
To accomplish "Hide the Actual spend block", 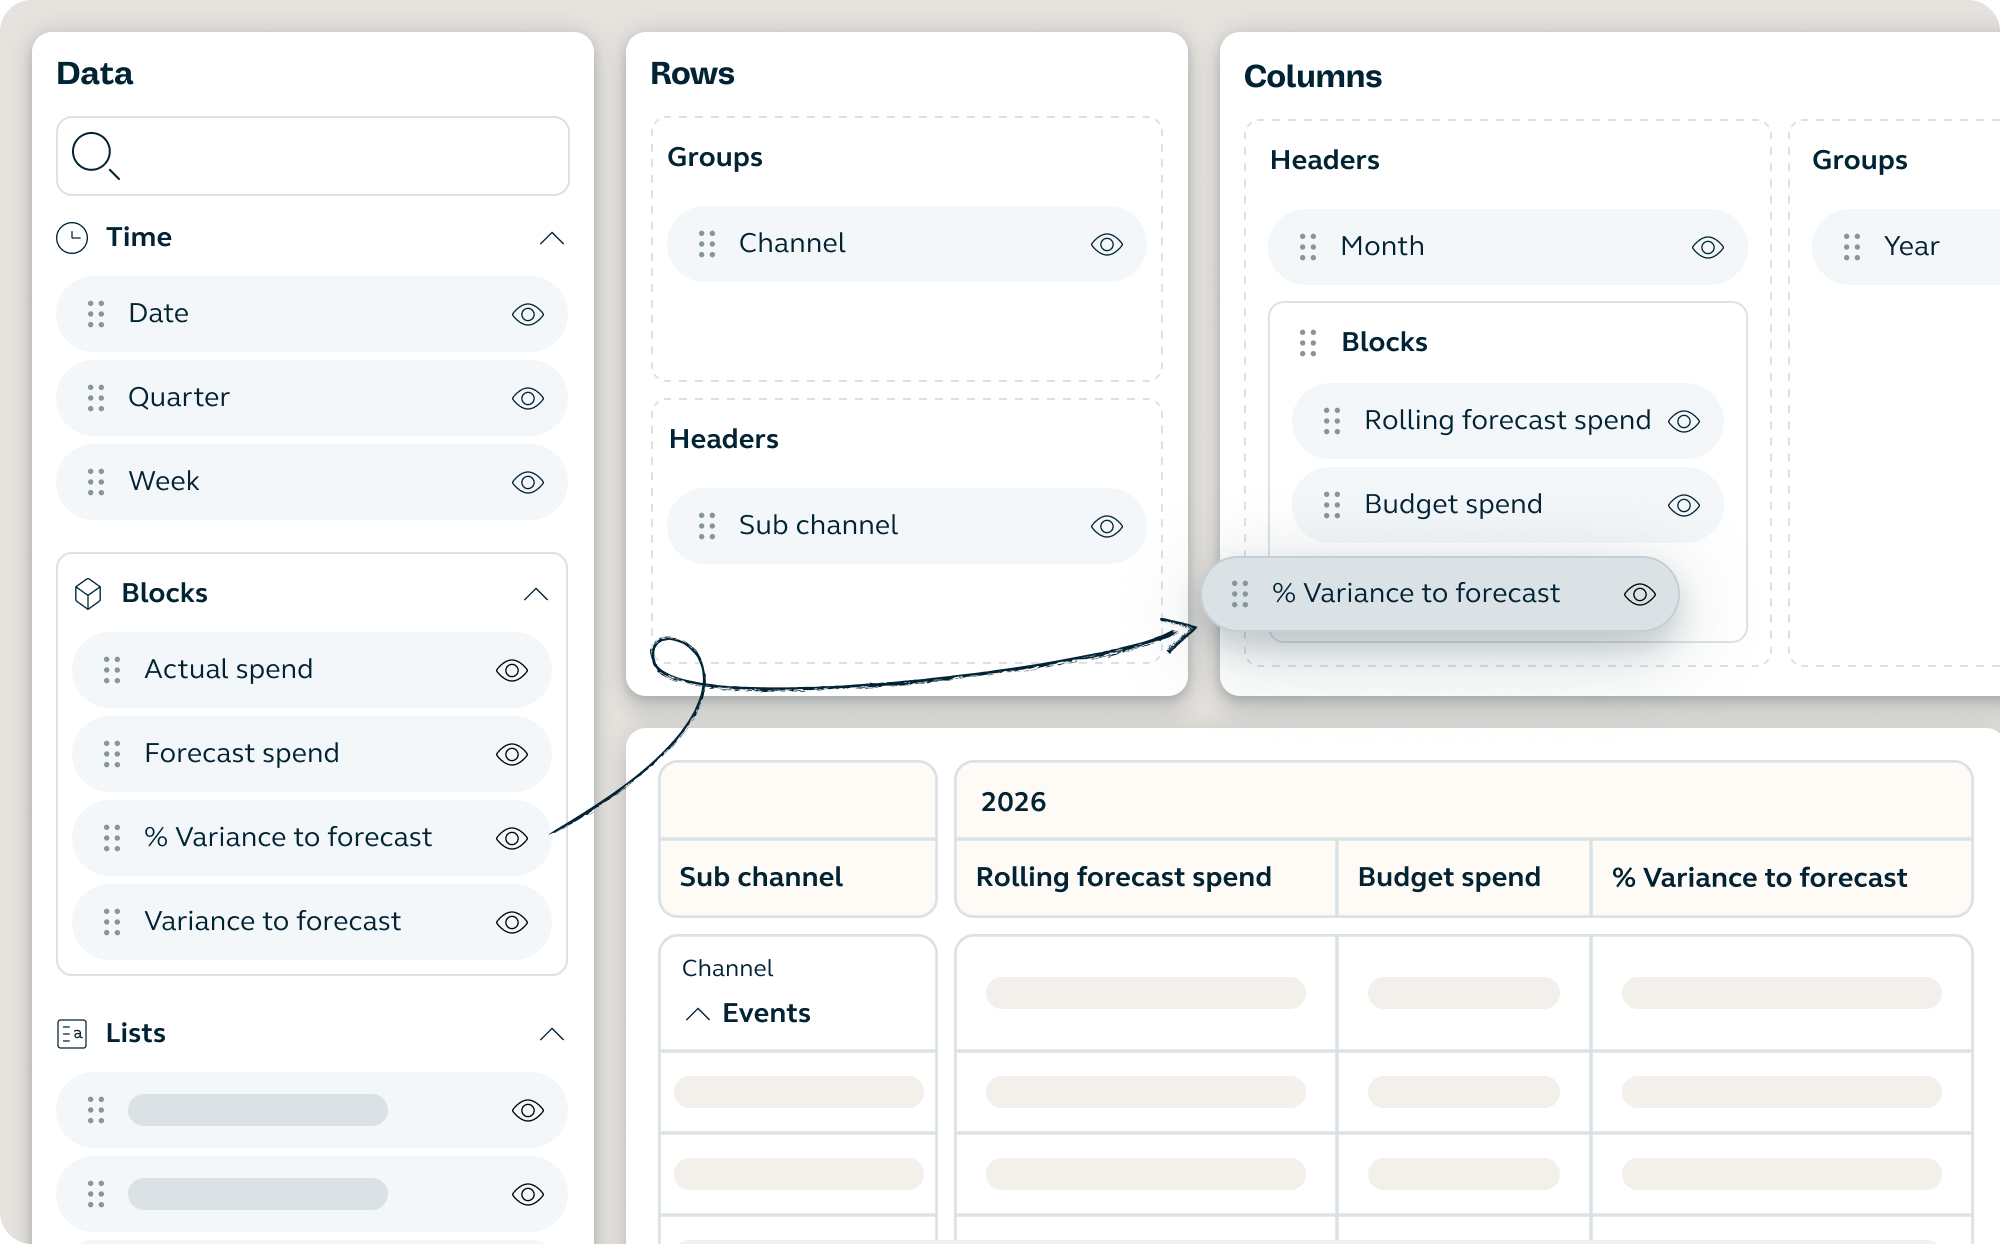I will (511, 670).
